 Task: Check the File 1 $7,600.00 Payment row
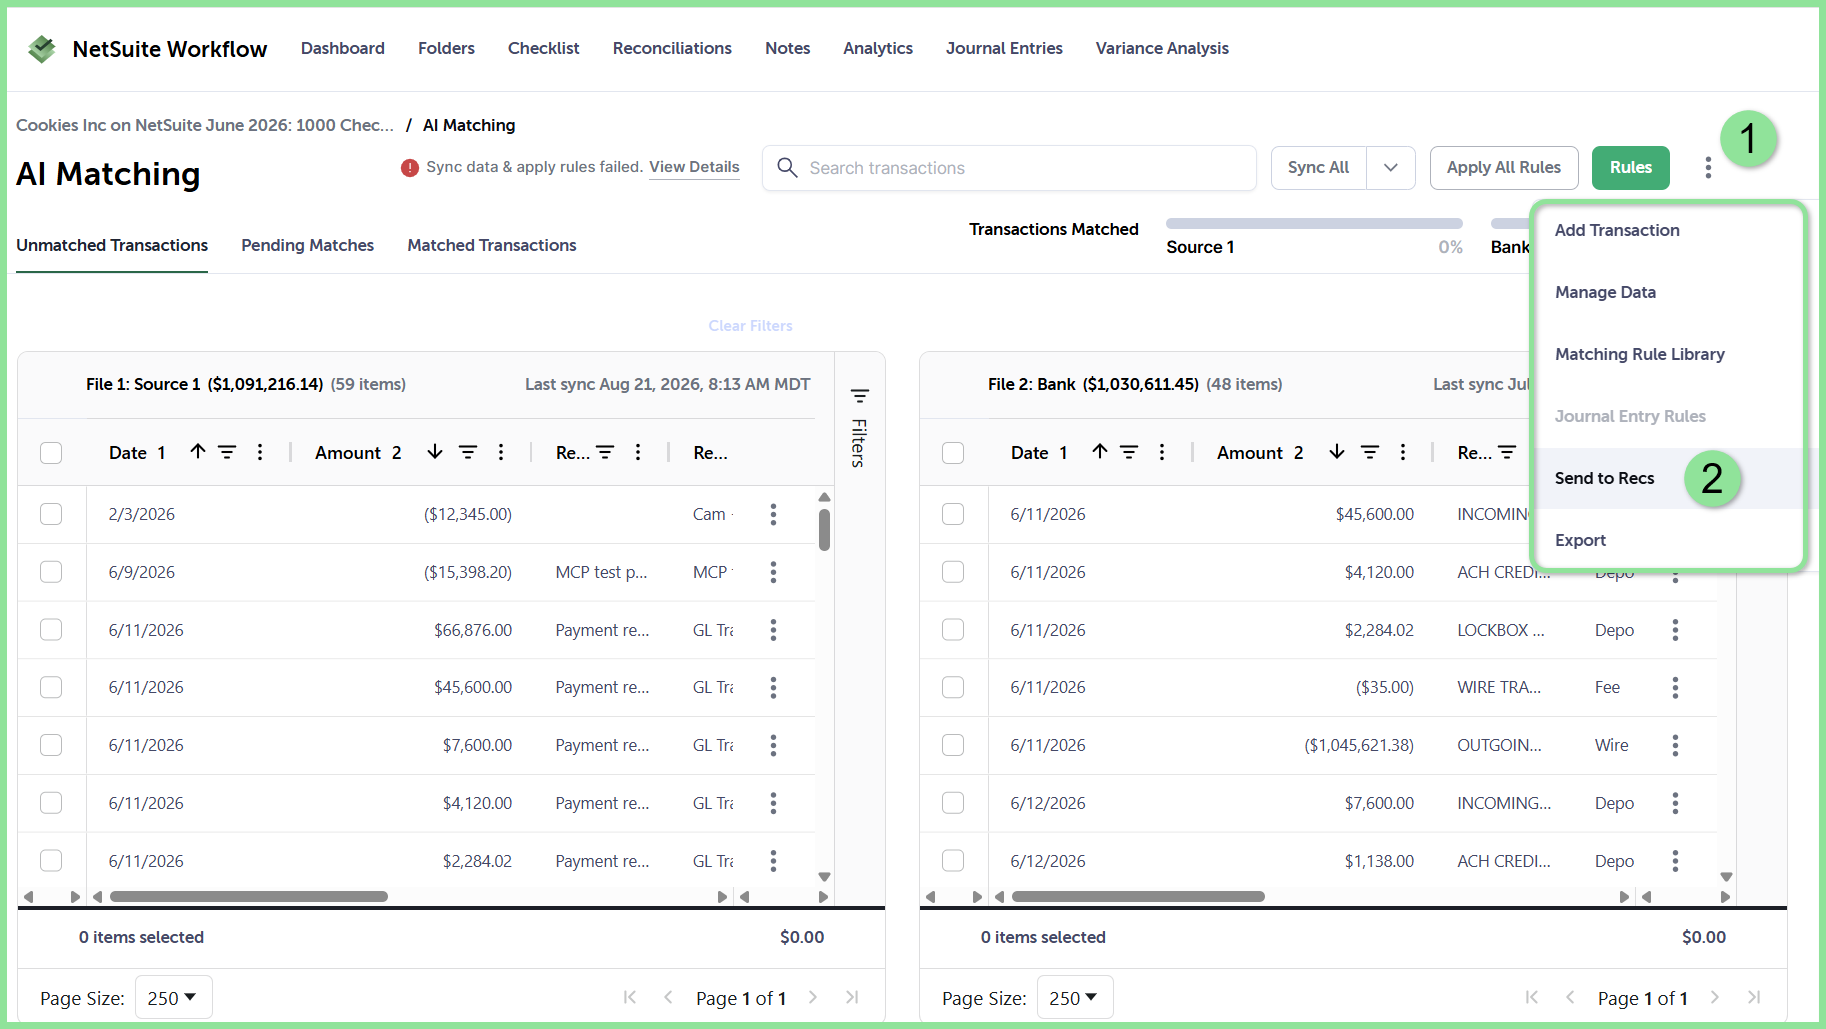(x=51, y=745)
